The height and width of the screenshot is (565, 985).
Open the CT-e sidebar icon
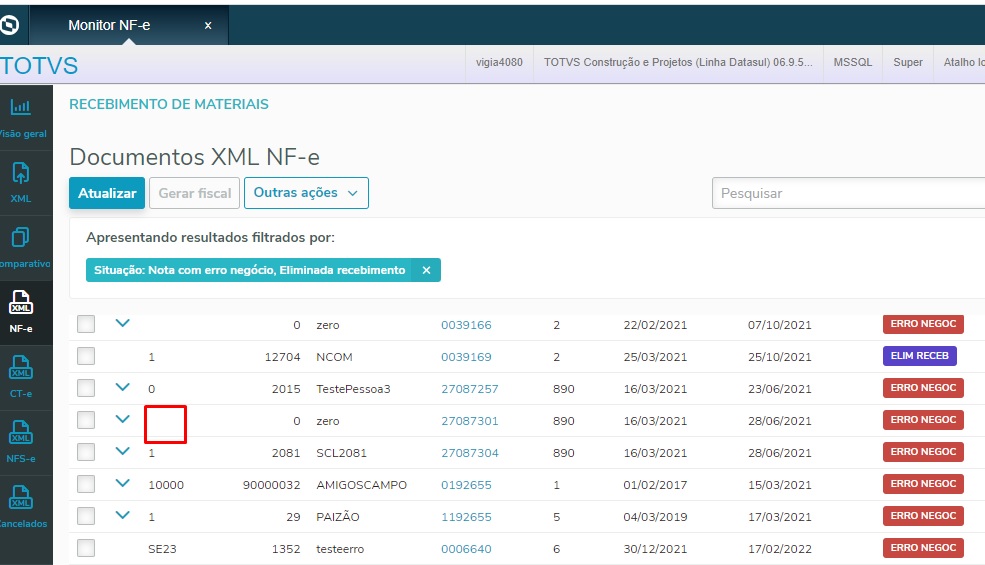20,368
